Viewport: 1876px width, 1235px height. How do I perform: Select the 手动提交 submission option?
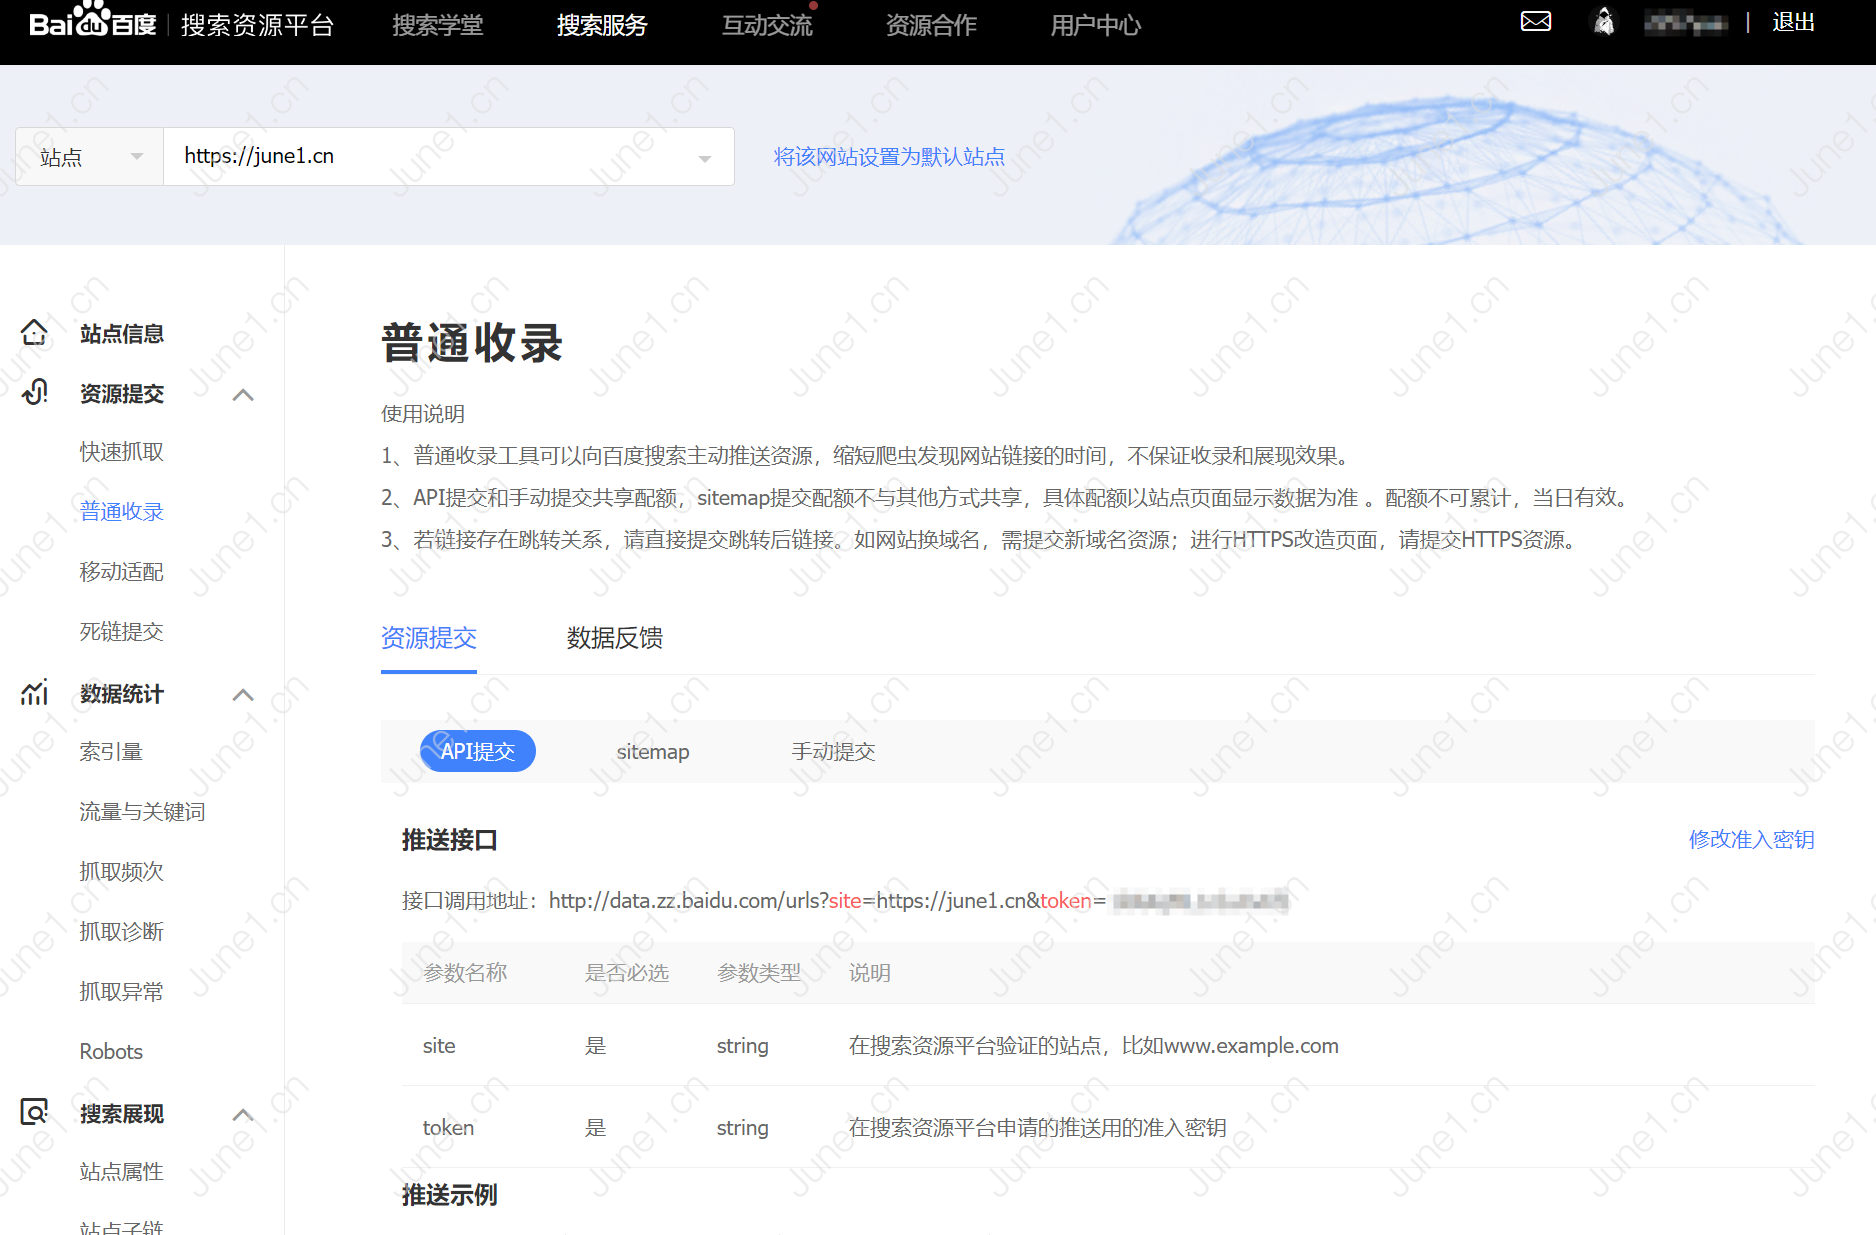(833, 752)
